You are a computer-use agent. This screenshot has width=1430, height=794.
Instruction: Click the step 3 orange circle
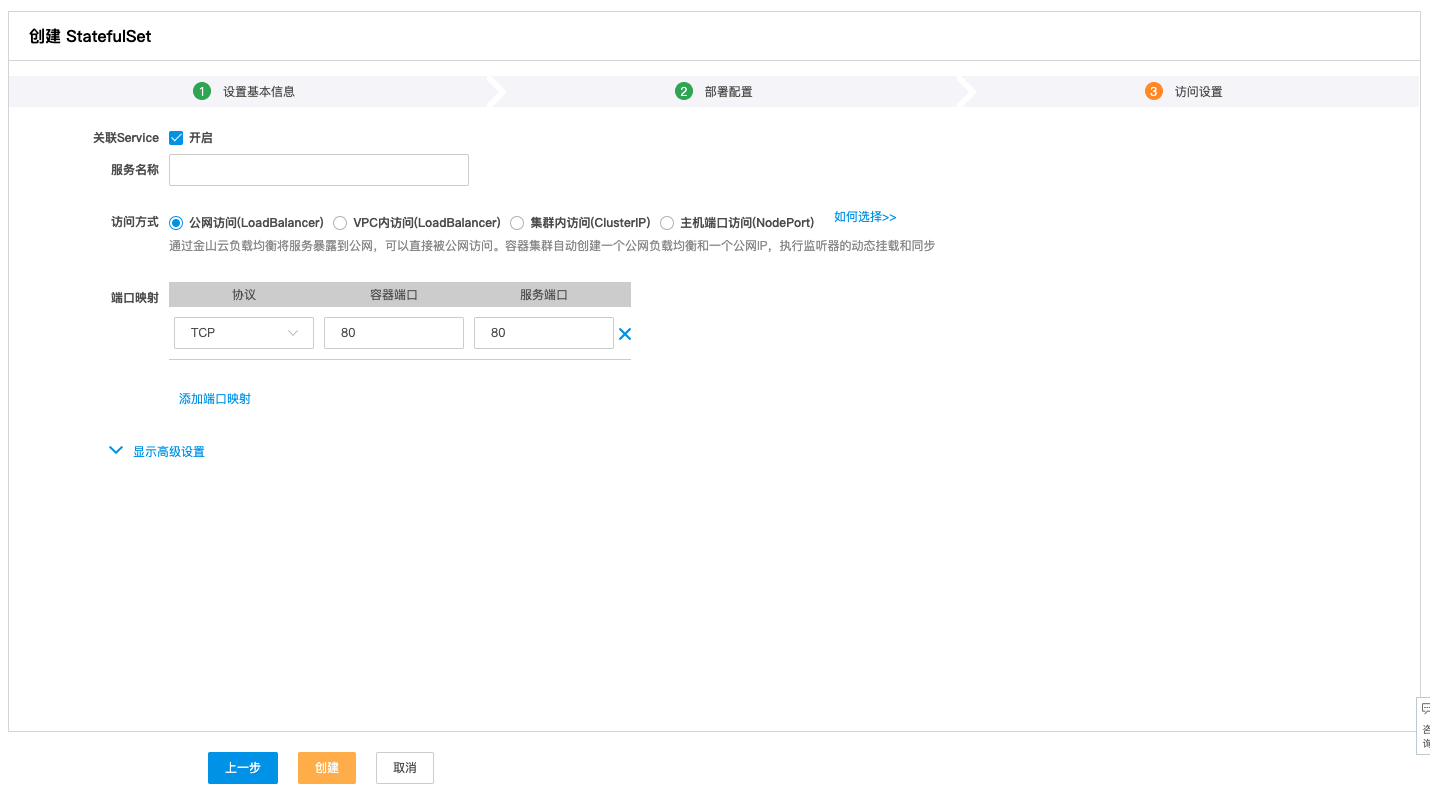click(1154, 91)
